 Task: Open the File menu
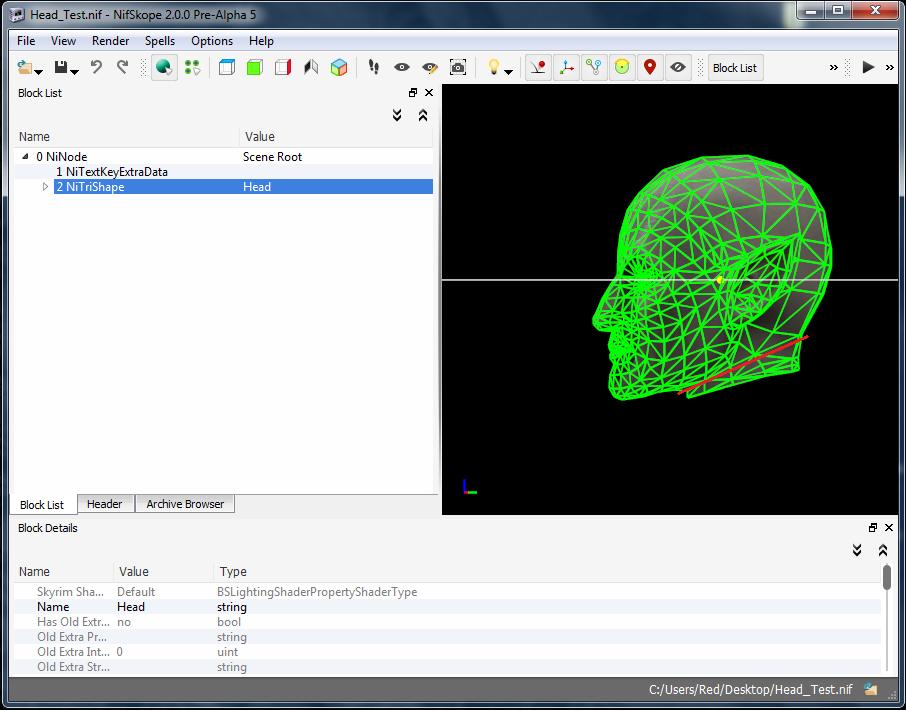[26, 41]
